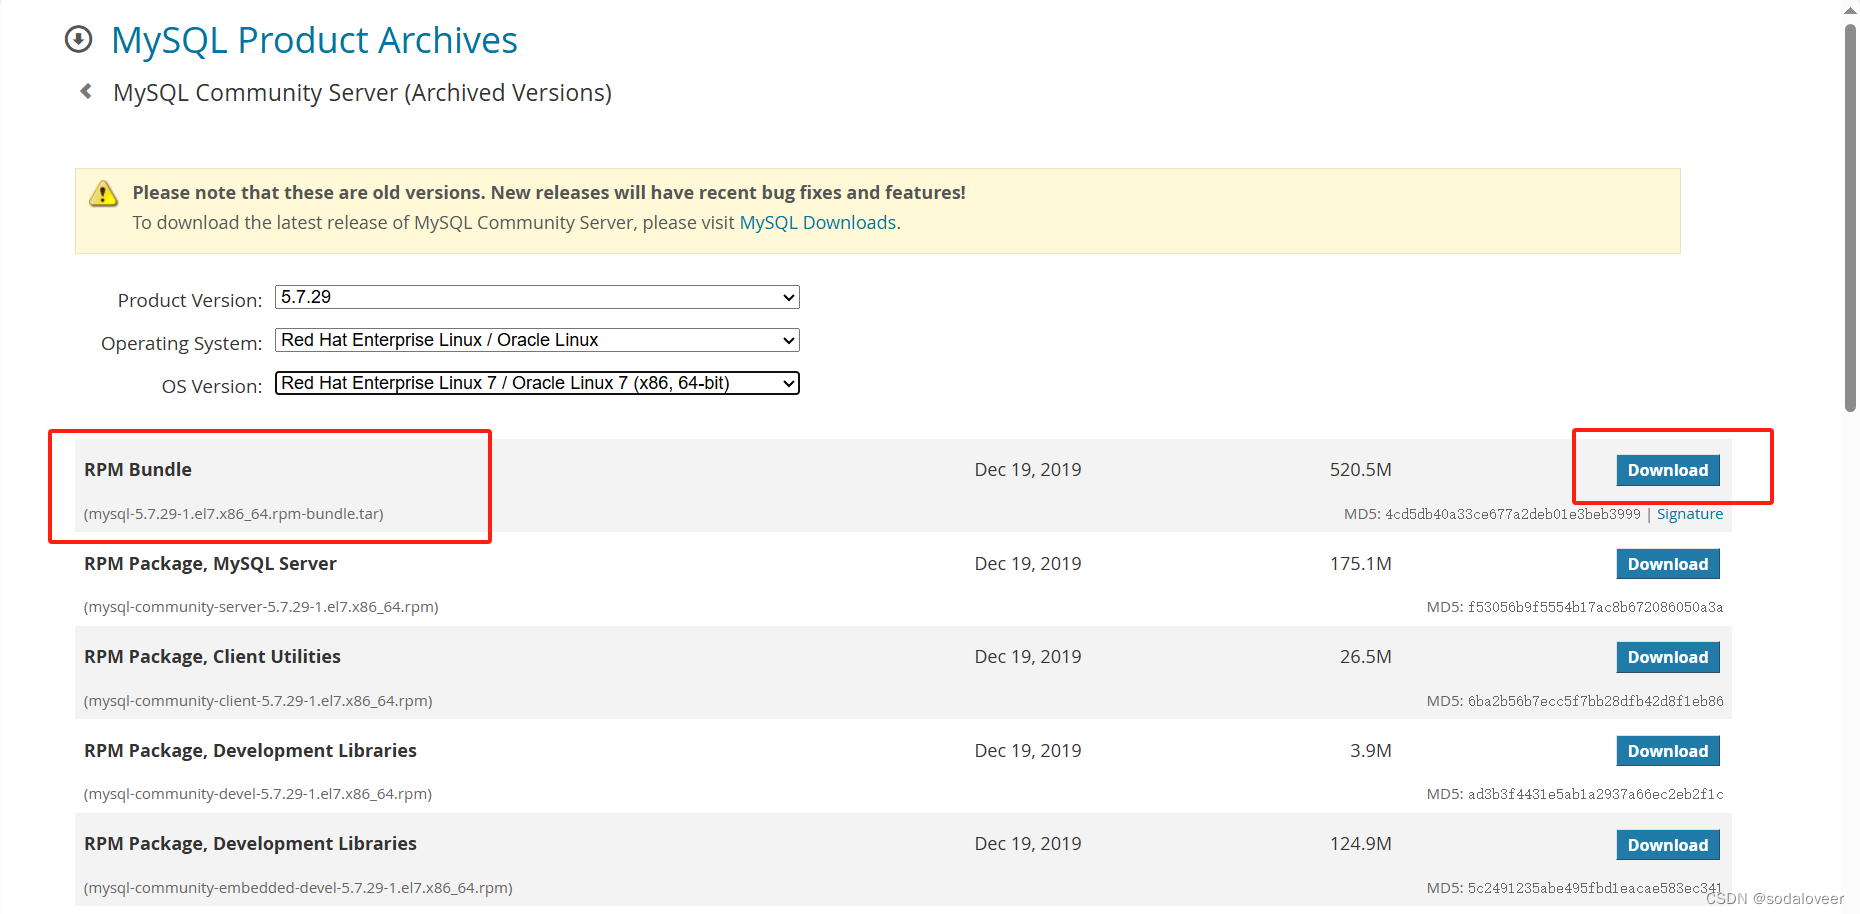Screen dimensions: 1860x914
Task: Click the Dec 19, 2019 date of RPM Bundle
Action: [x=1028, y=470]
